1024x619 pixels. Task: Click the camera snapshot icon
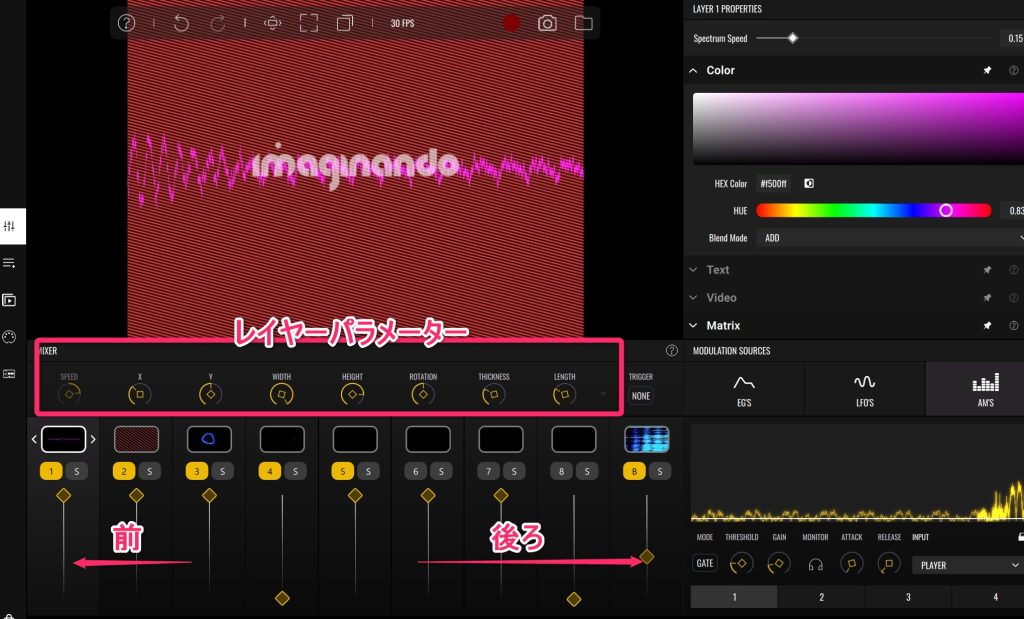click(x=547, y=23)
